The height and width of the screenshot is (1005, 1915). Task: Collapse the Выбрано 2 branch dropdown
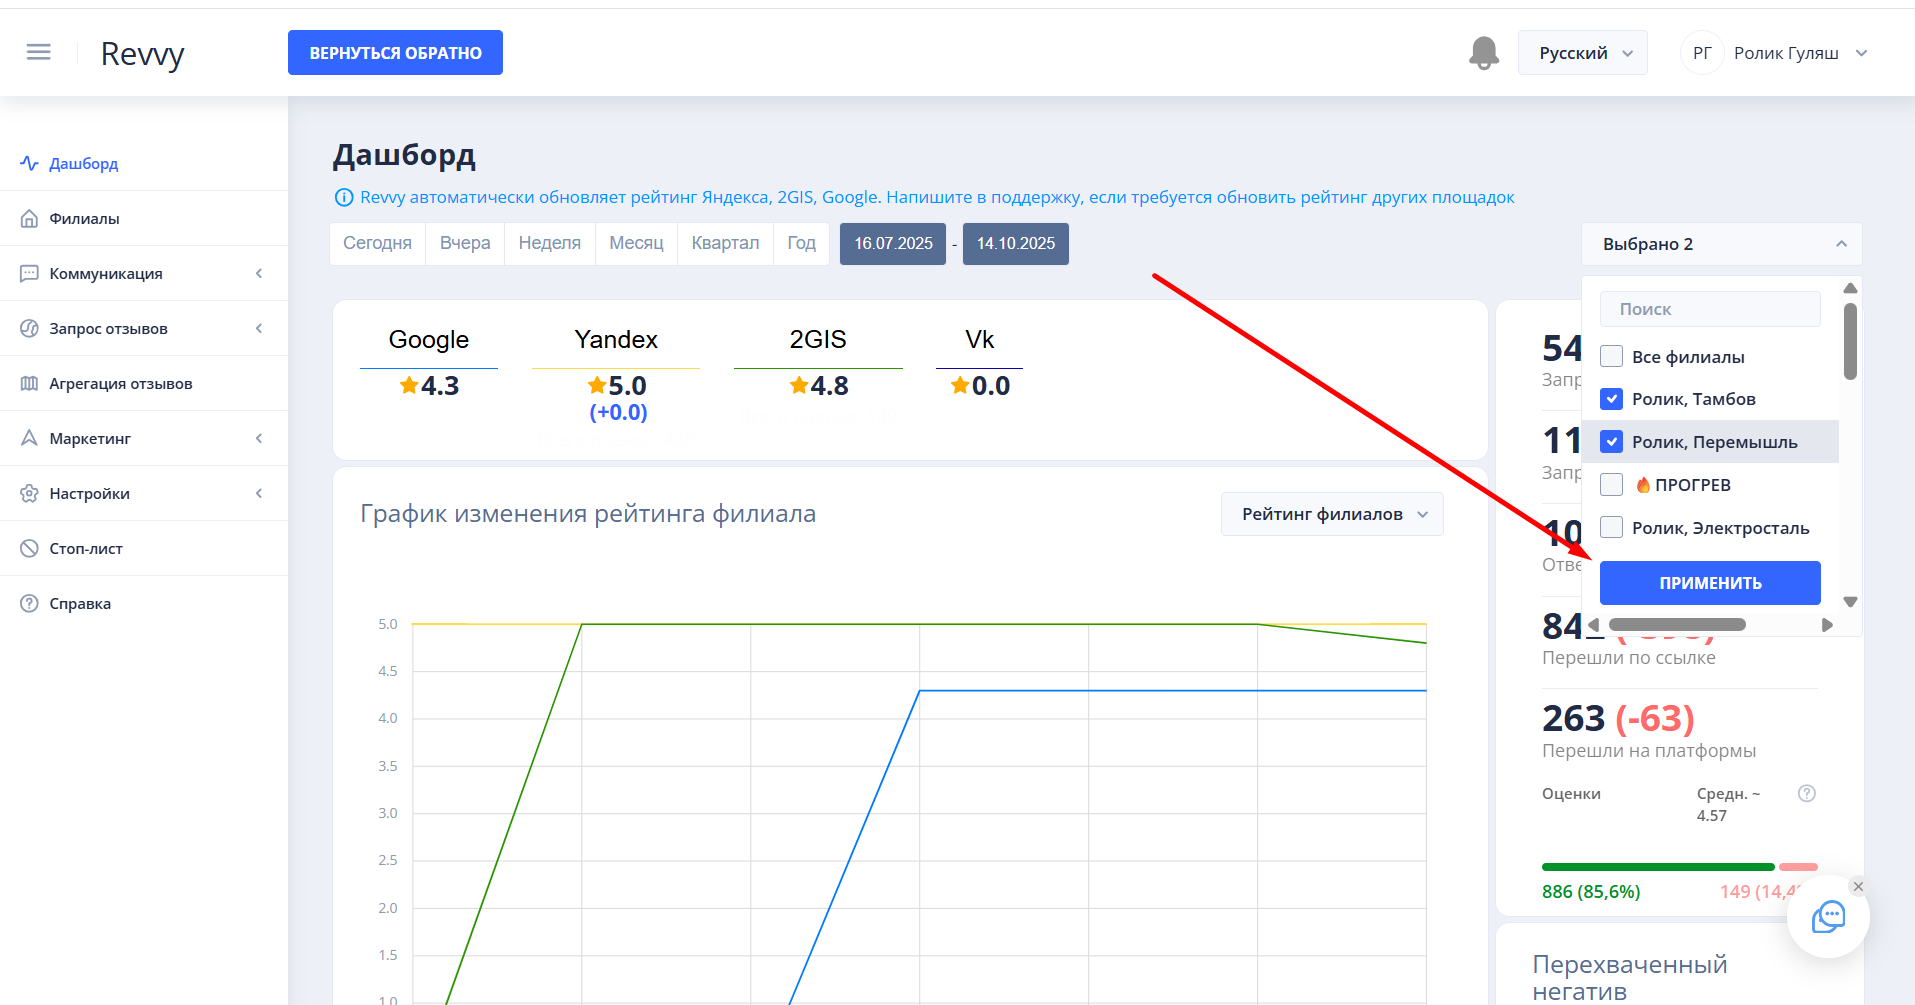click(x=1721, y=244)
